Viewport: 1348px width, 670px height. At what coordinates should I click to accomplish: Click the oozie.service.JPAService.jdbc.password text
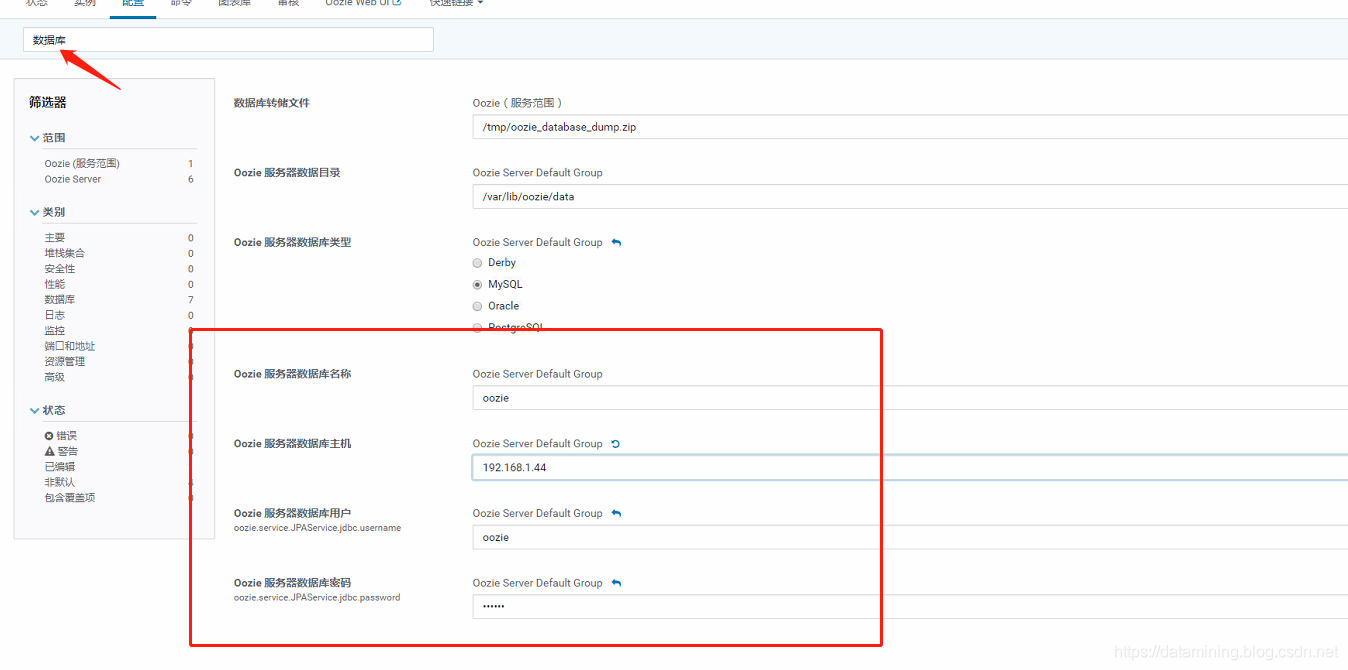[317, 598]
